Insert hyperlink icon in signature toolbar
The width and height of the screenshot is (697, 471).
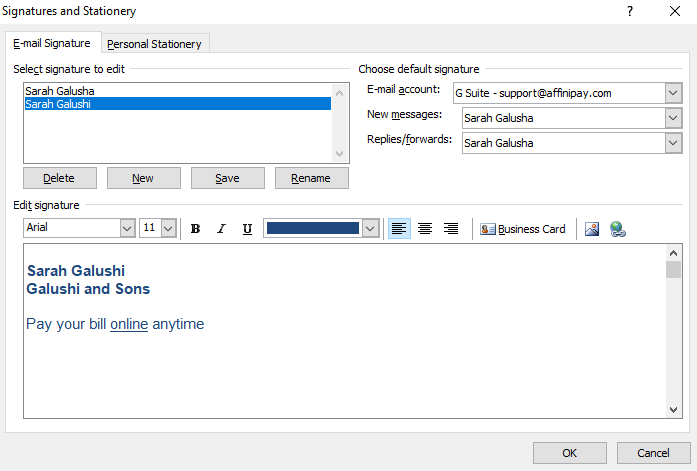coord(617,229)
